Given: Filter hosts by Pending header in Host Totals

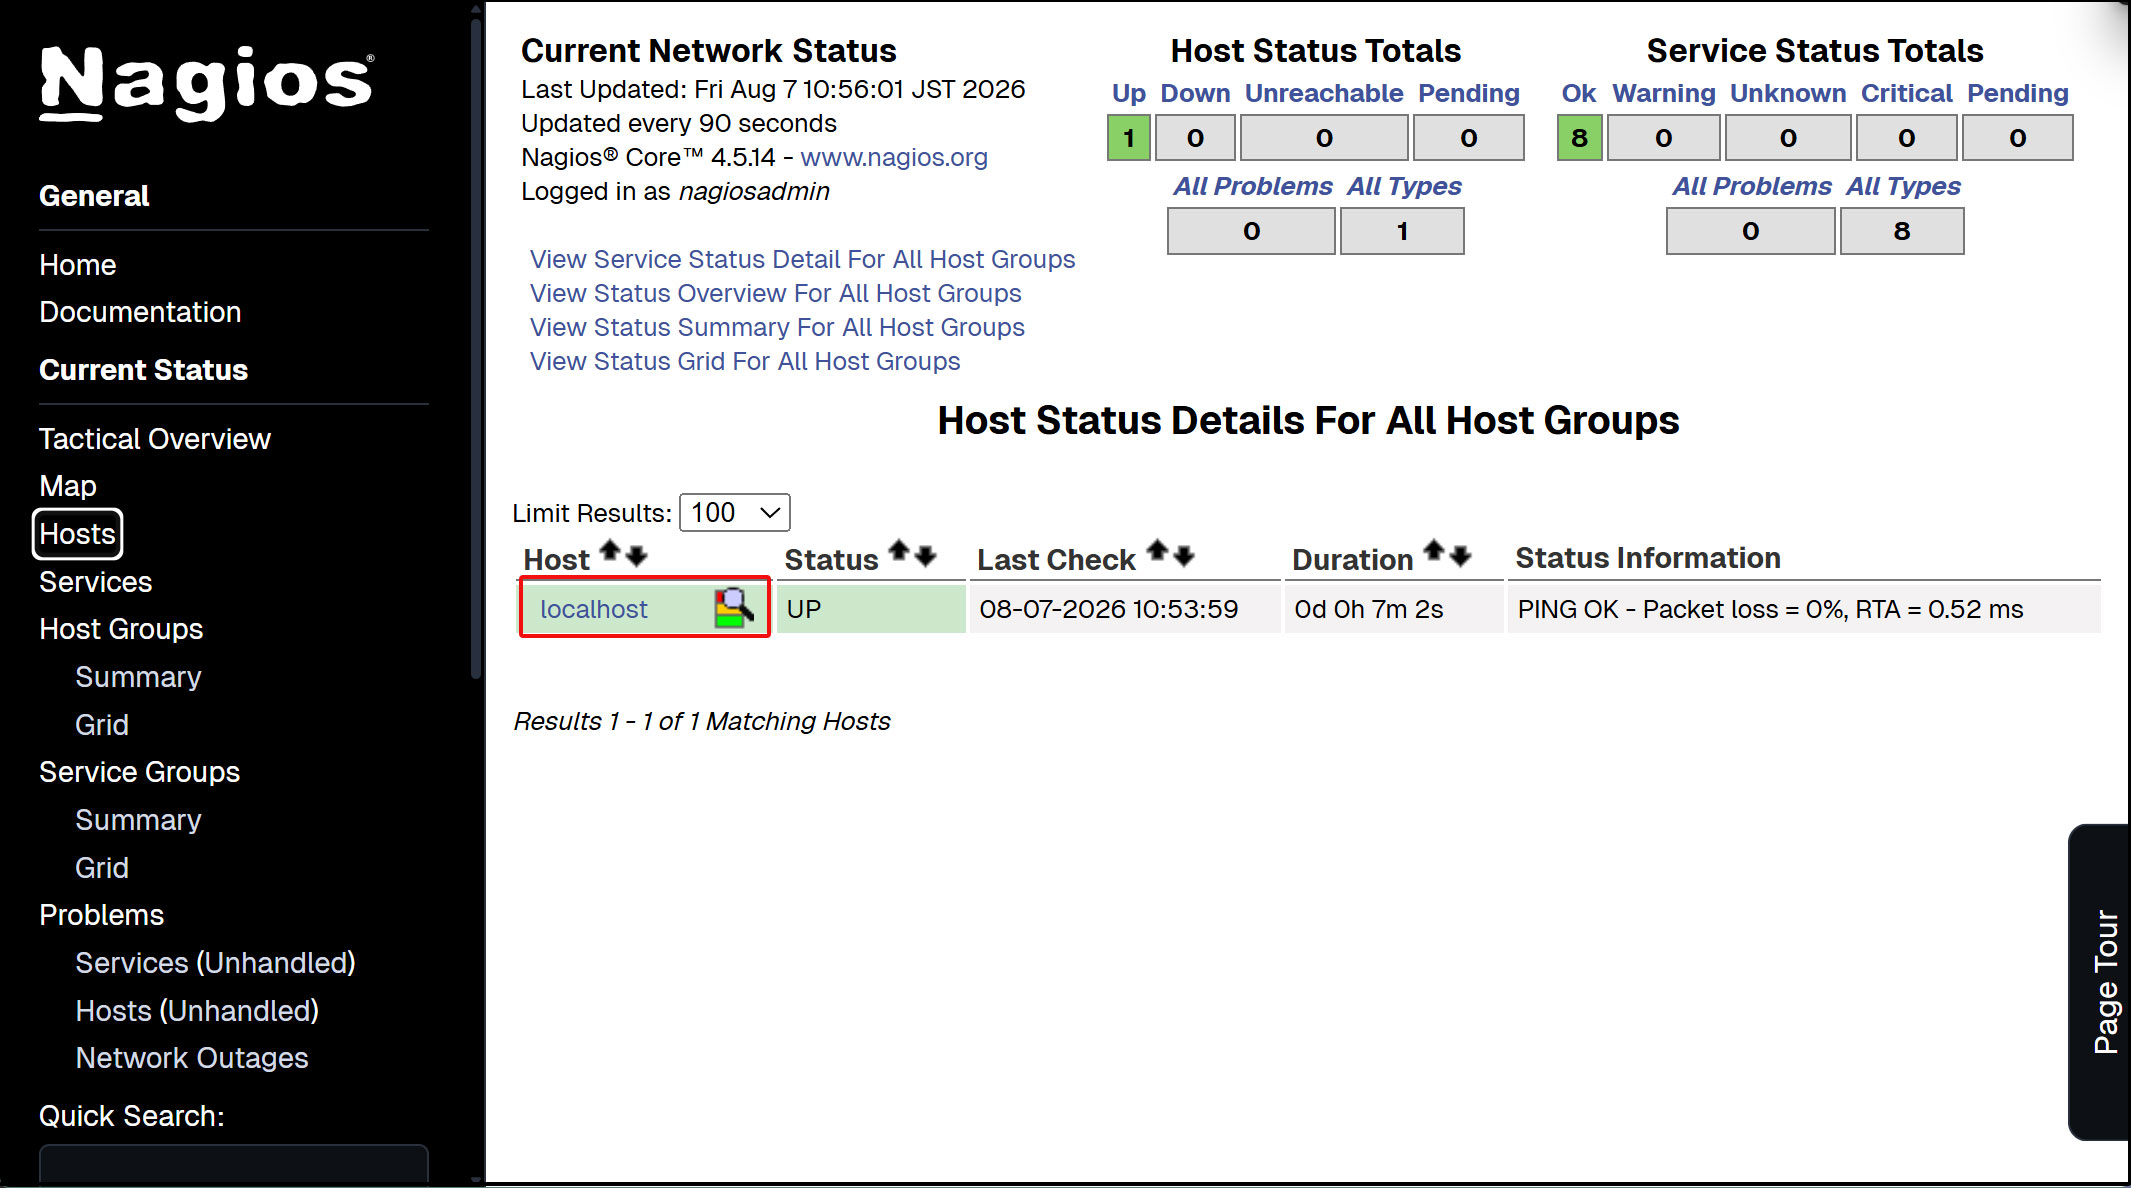Looking at the screenshot, I should [x=1469, y=93].
